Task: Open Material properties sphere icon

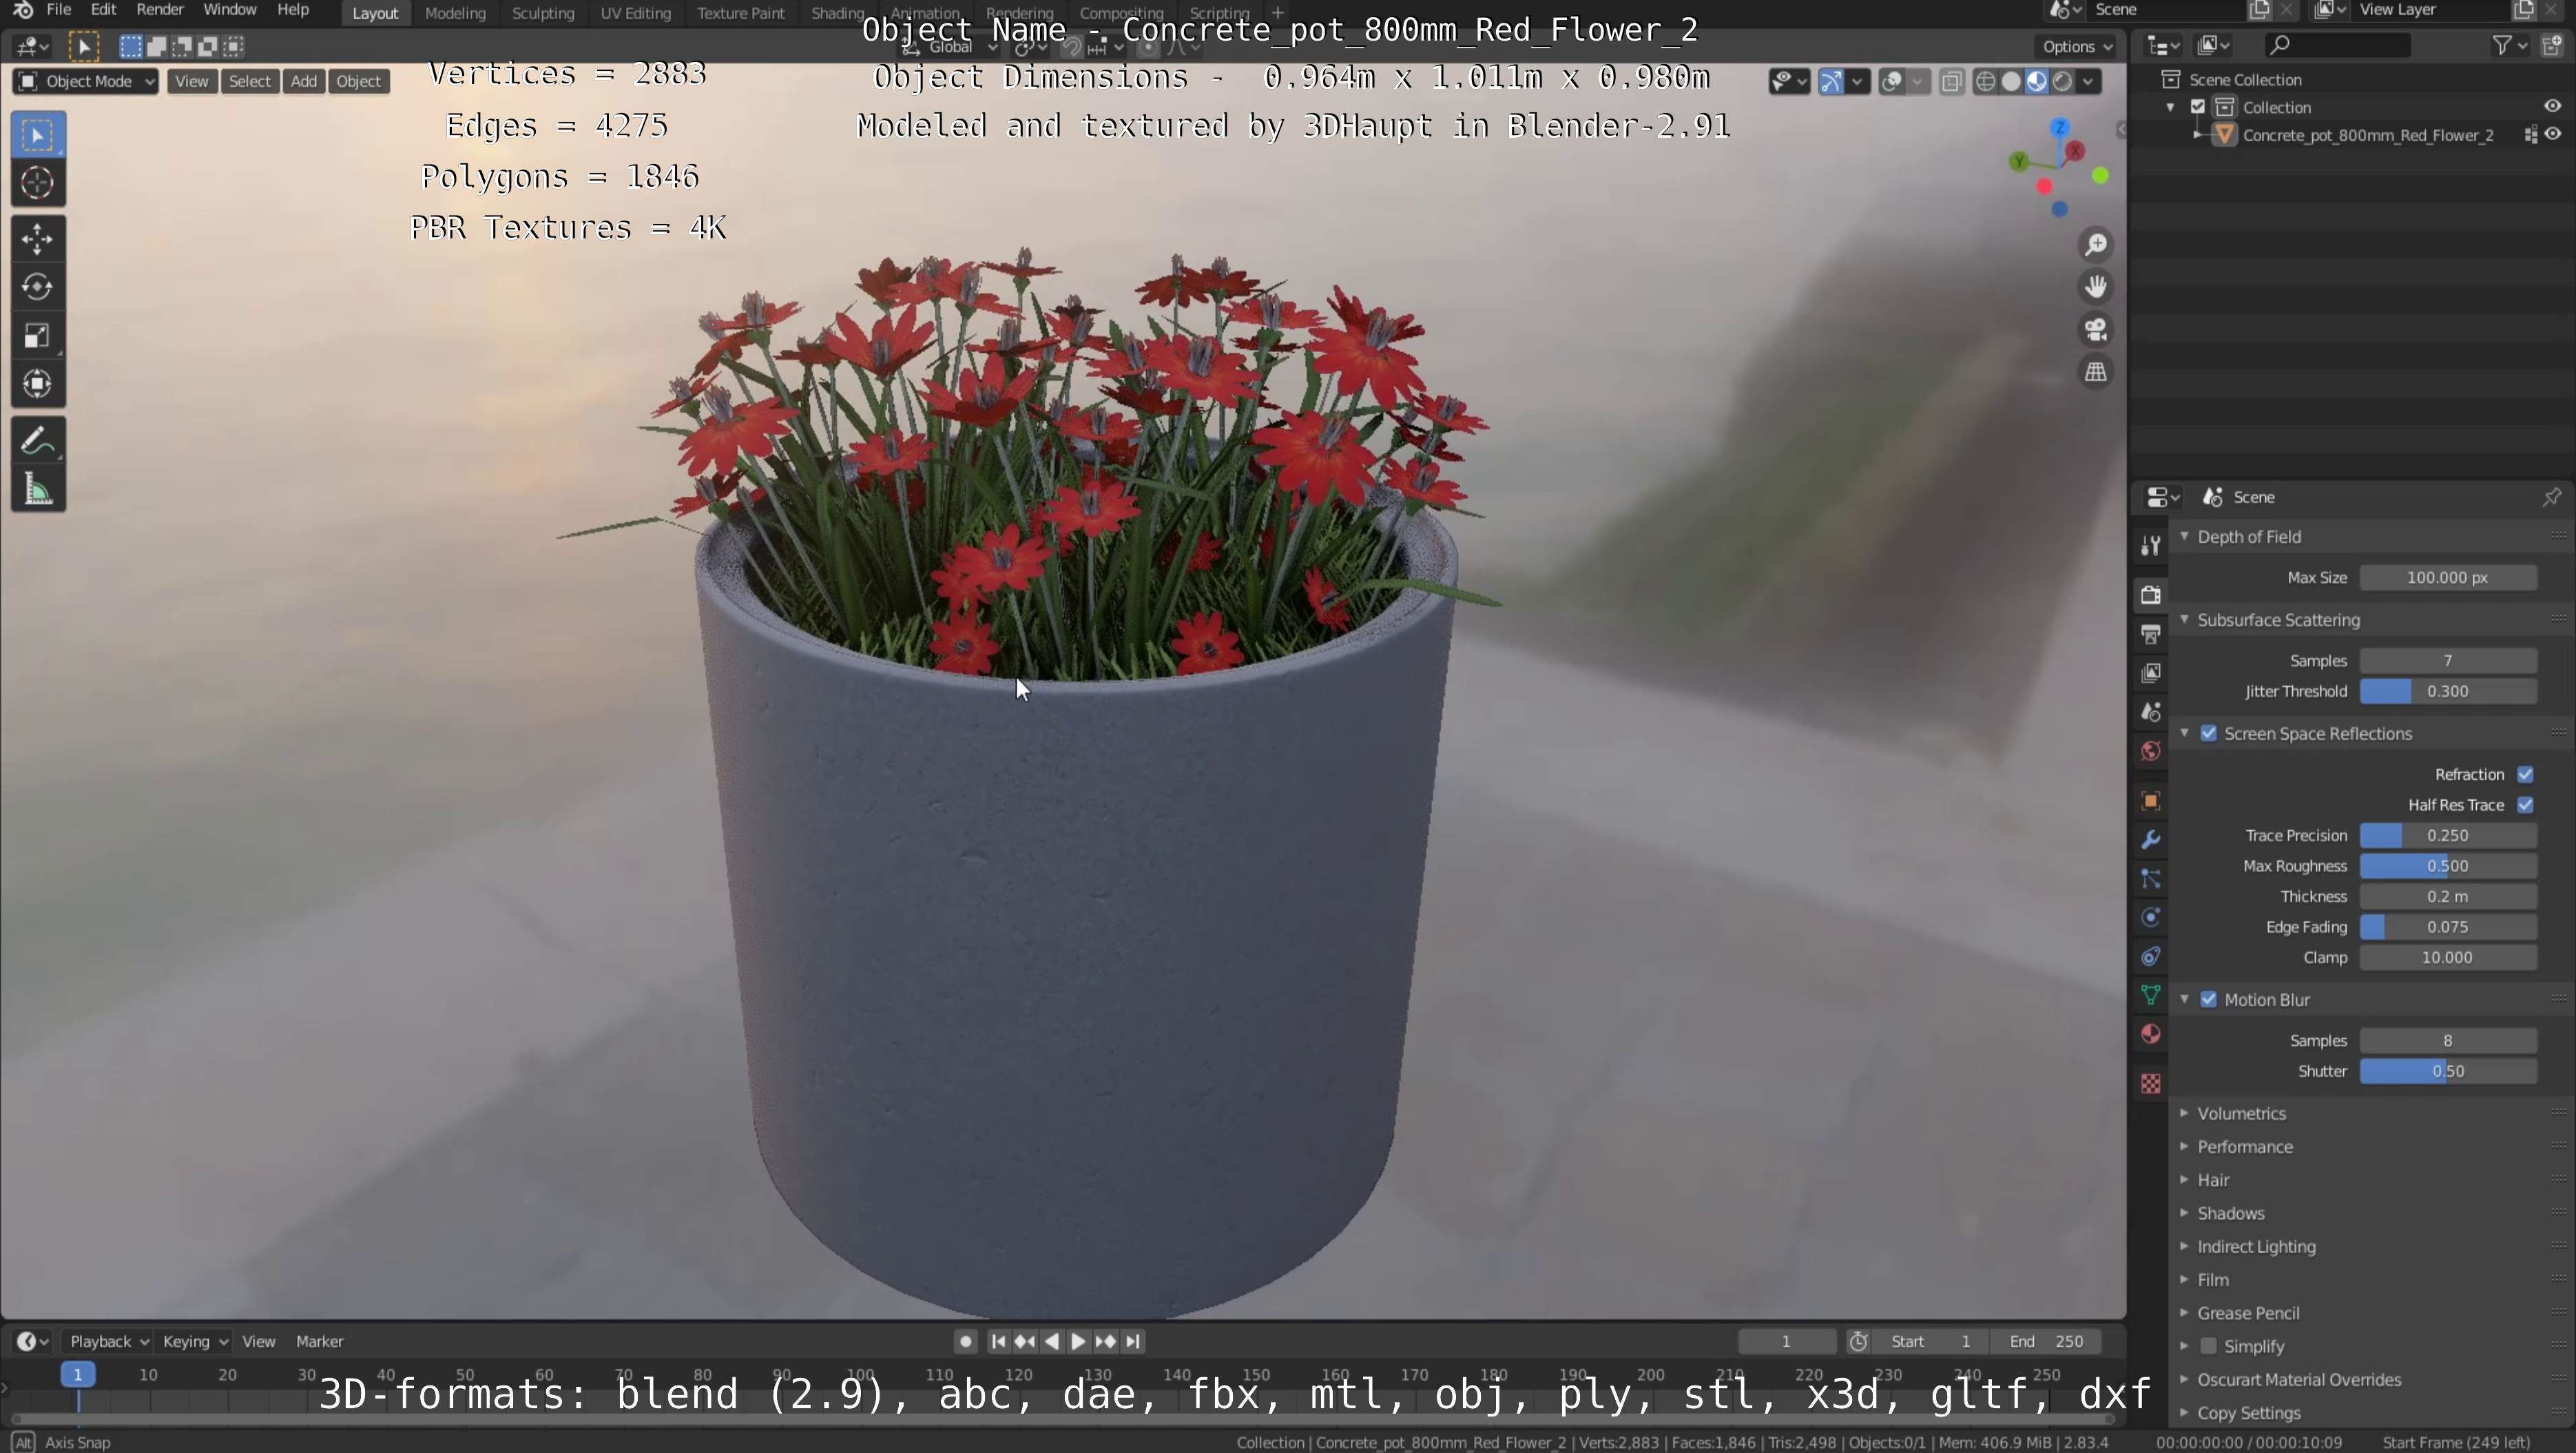Action: tap(2150, 1034)
